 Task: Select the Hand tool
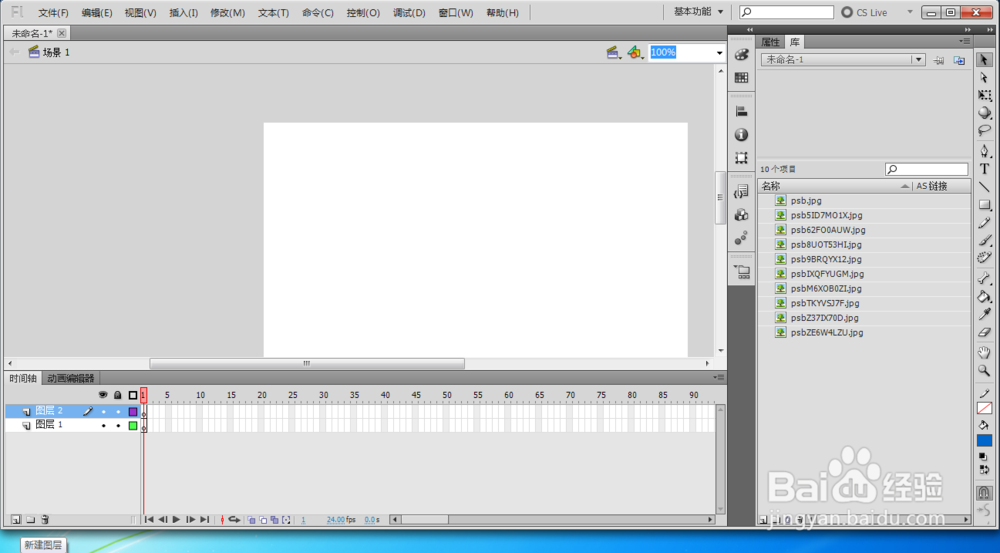[984, 353]
